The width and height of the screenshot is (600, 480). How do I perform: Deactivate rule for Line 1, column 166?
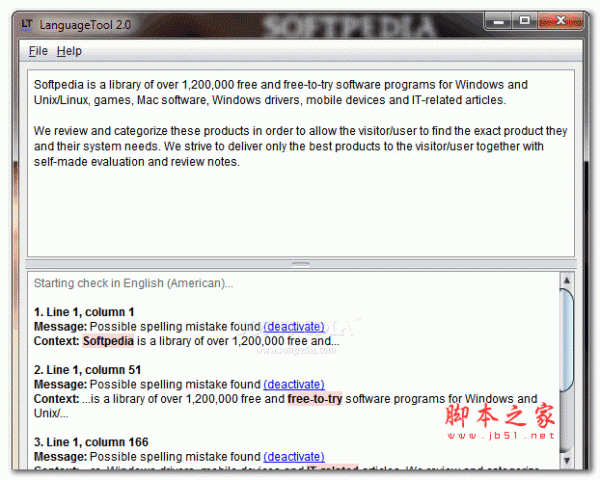coord(294,457)
